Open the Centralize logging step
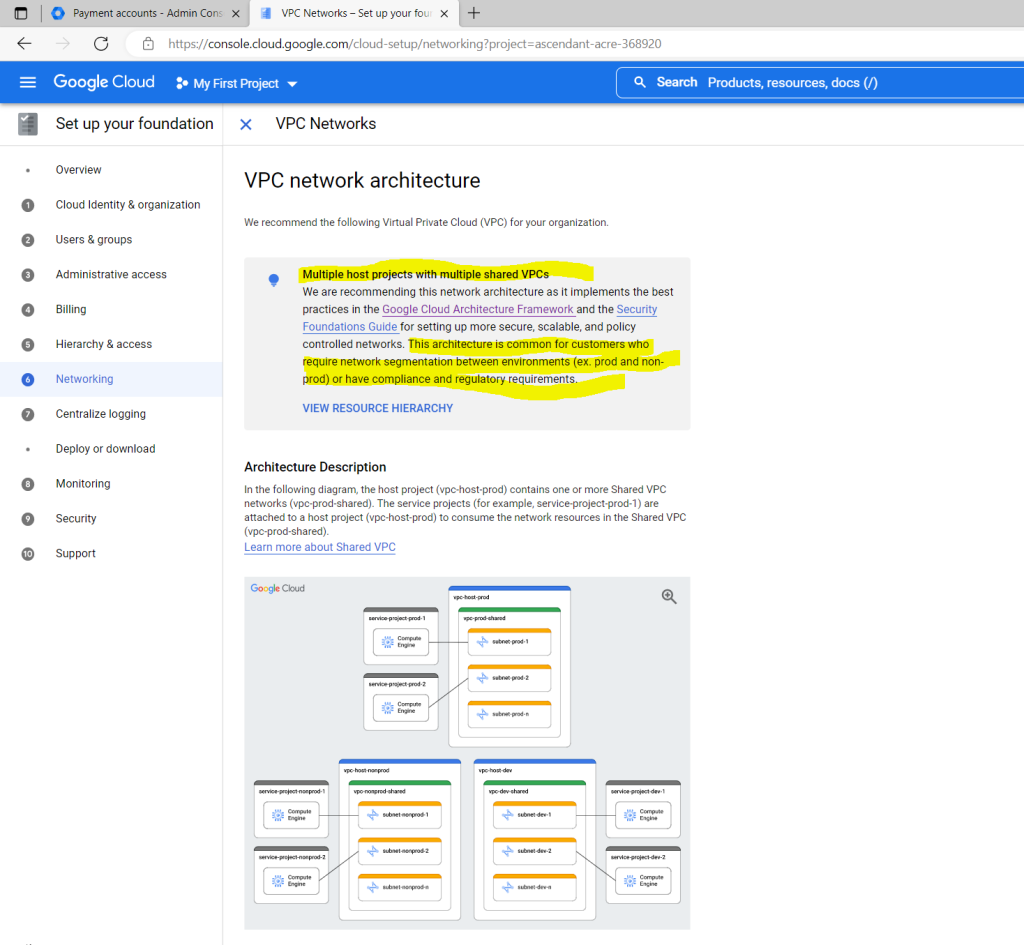1024x945 pixels. 101,414
